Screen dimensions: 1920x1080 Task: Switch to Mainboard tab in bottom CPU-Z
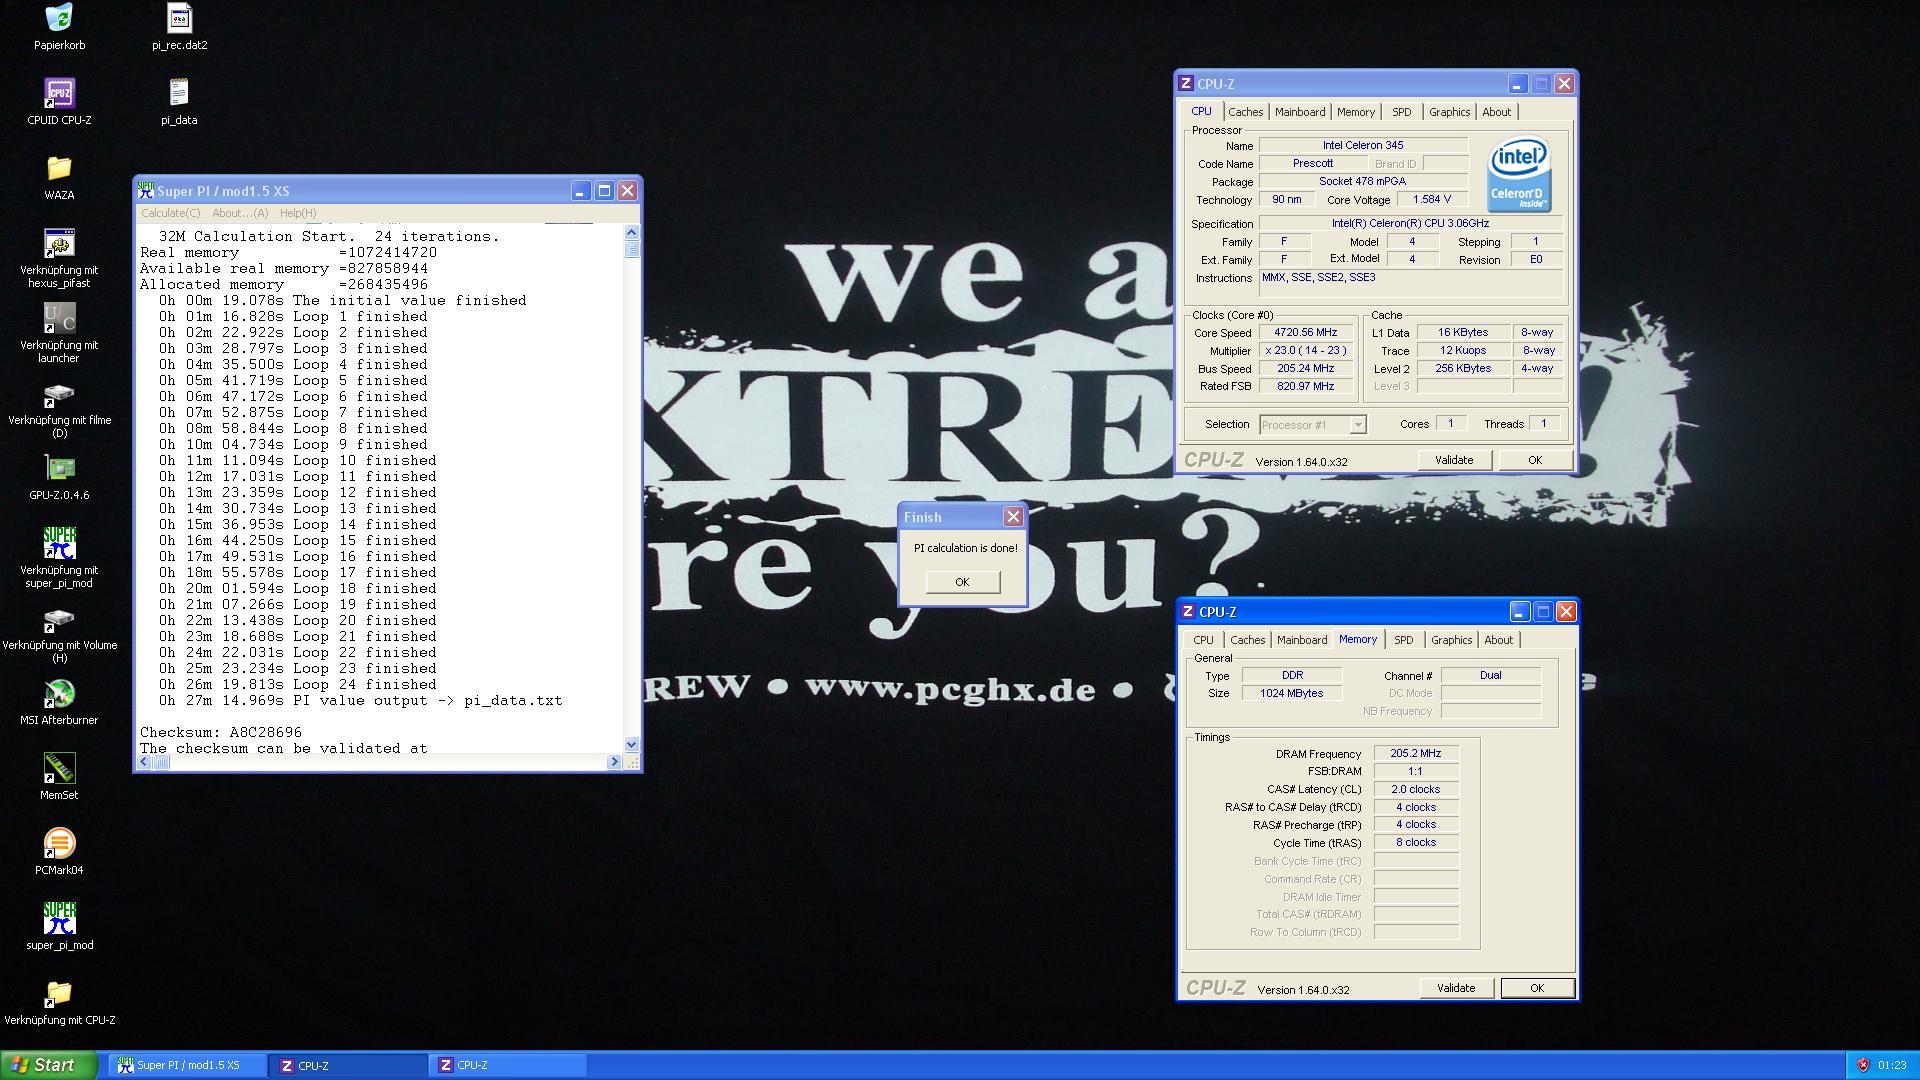point(1302,640)
